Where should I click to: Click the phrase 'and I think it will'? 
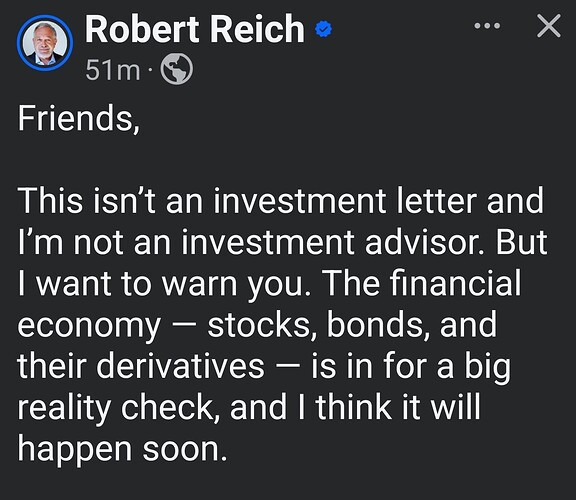(355, 406)
